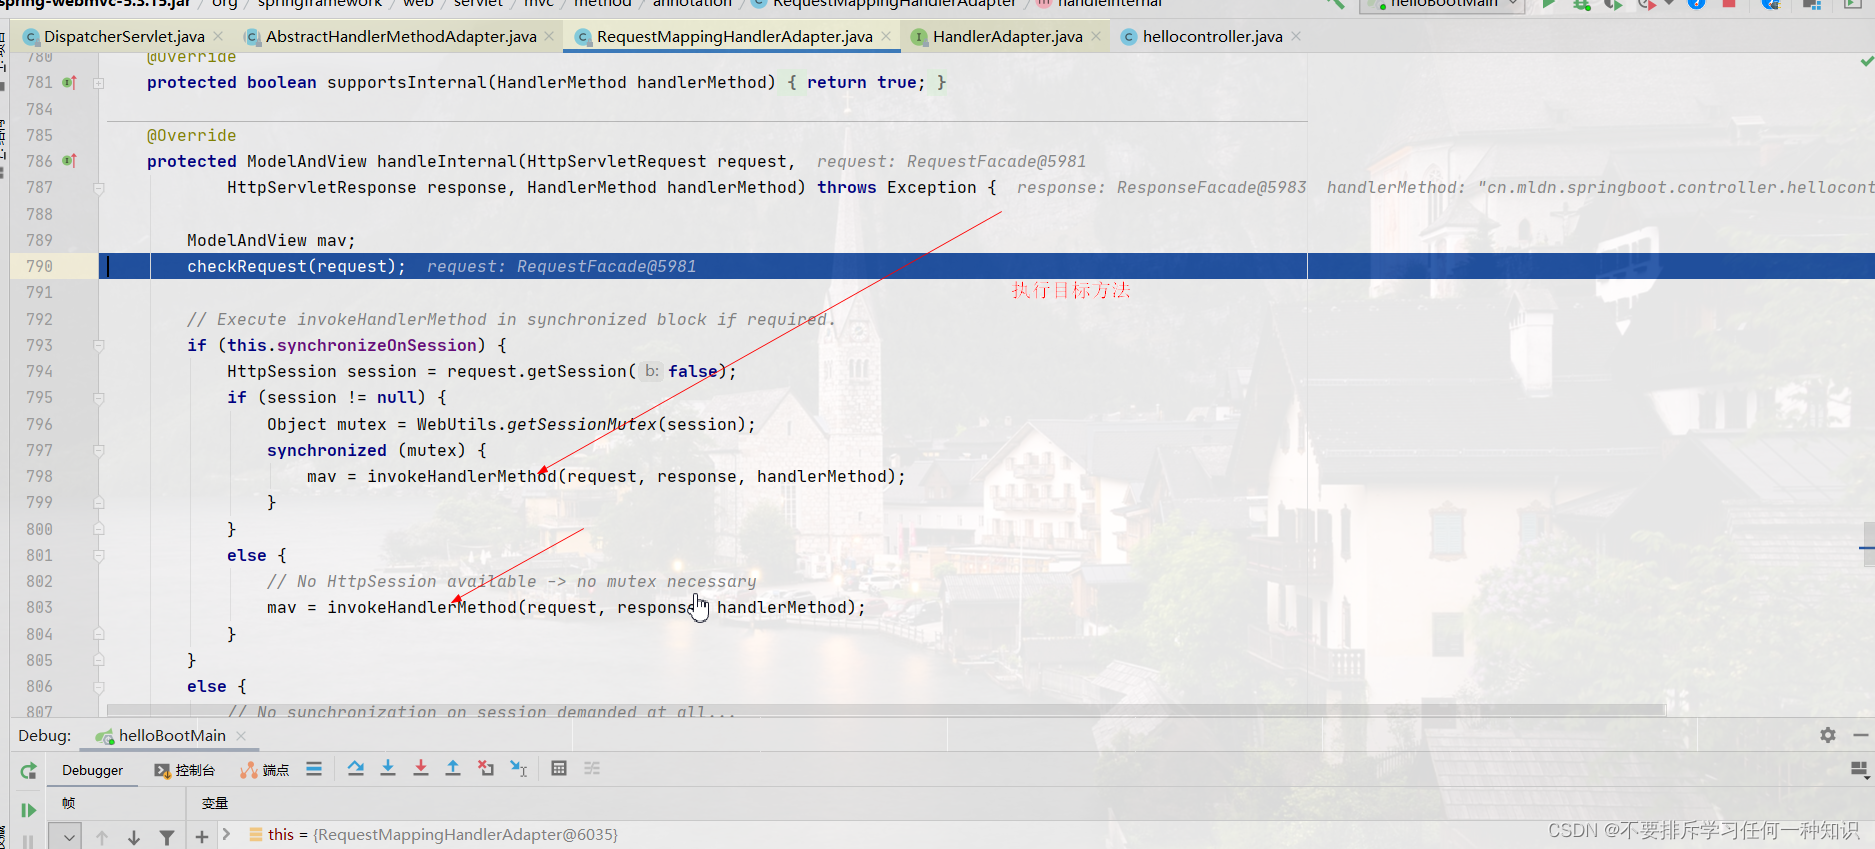The height and width of the screenshot is (849, 1875).
Task: Add a new watch with plus icon
Action: [x=202, y=837]
